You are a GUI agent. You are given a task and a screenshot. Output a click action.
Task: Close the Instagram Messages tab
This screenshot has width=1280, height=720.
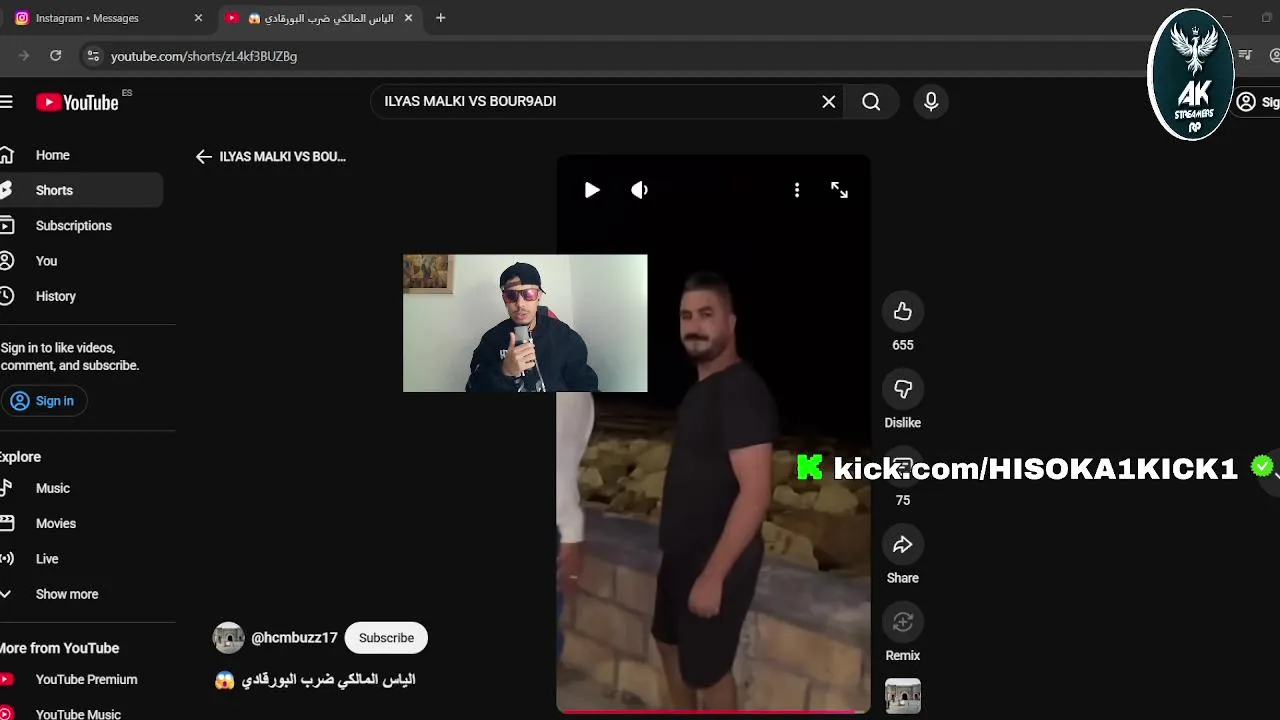coord(198,18)
